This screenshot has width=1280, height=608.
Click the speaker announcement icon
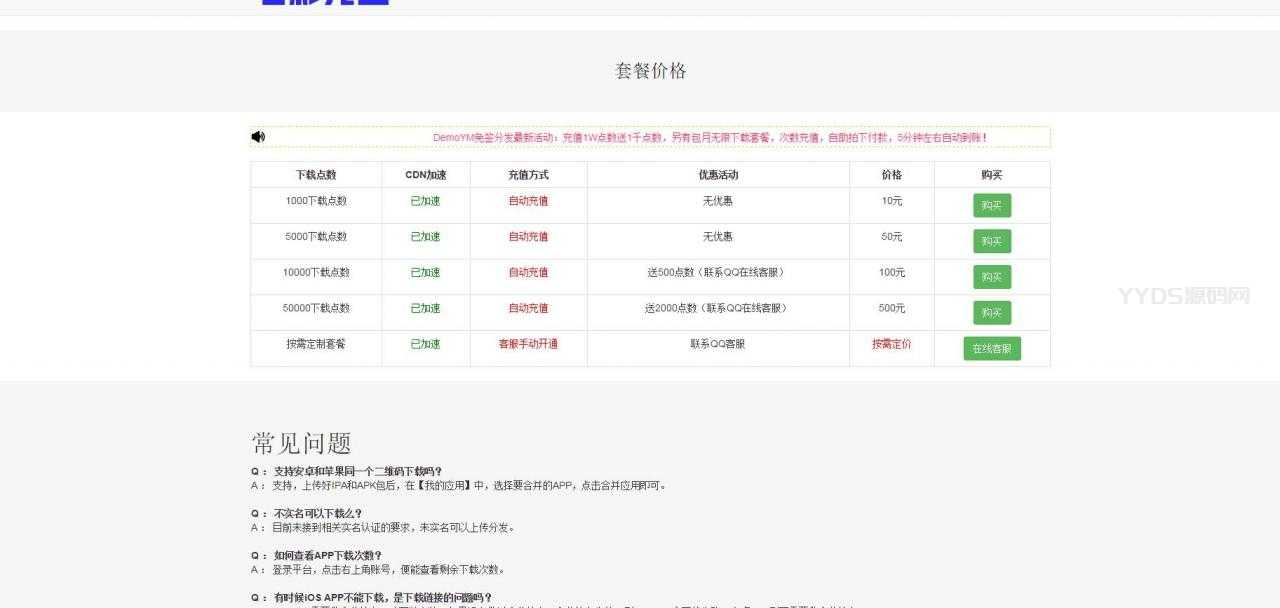pos(258,137)
